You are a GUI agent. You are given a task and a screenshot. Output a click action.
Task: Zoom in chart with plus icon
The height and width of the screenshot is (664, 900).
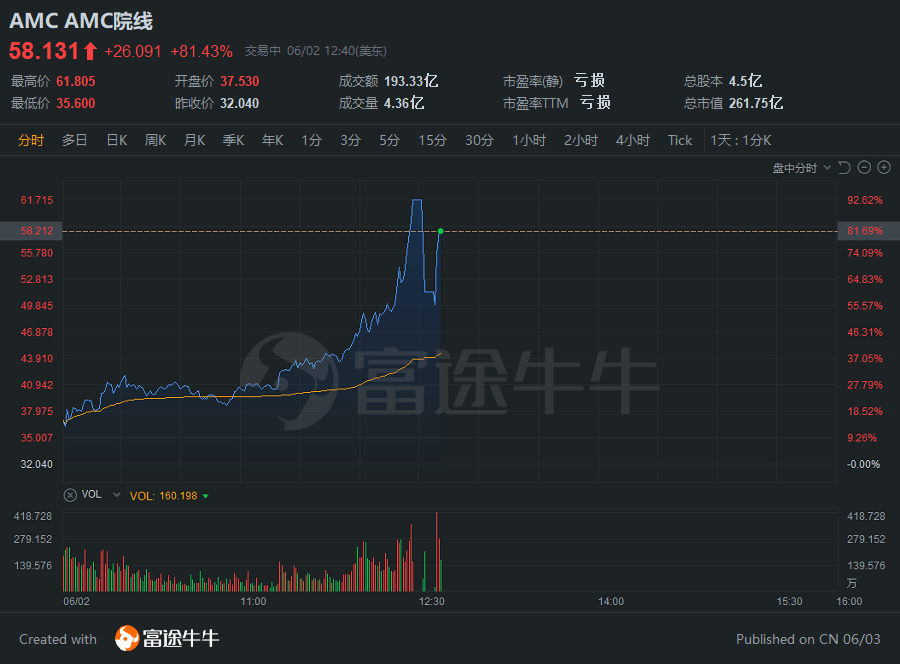point(884,168)
